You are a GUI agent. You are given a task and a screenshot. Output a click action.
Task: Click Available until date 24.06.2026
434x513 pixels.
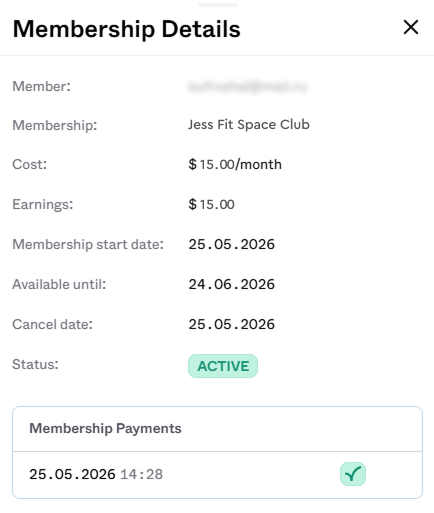tap(232, 284)
